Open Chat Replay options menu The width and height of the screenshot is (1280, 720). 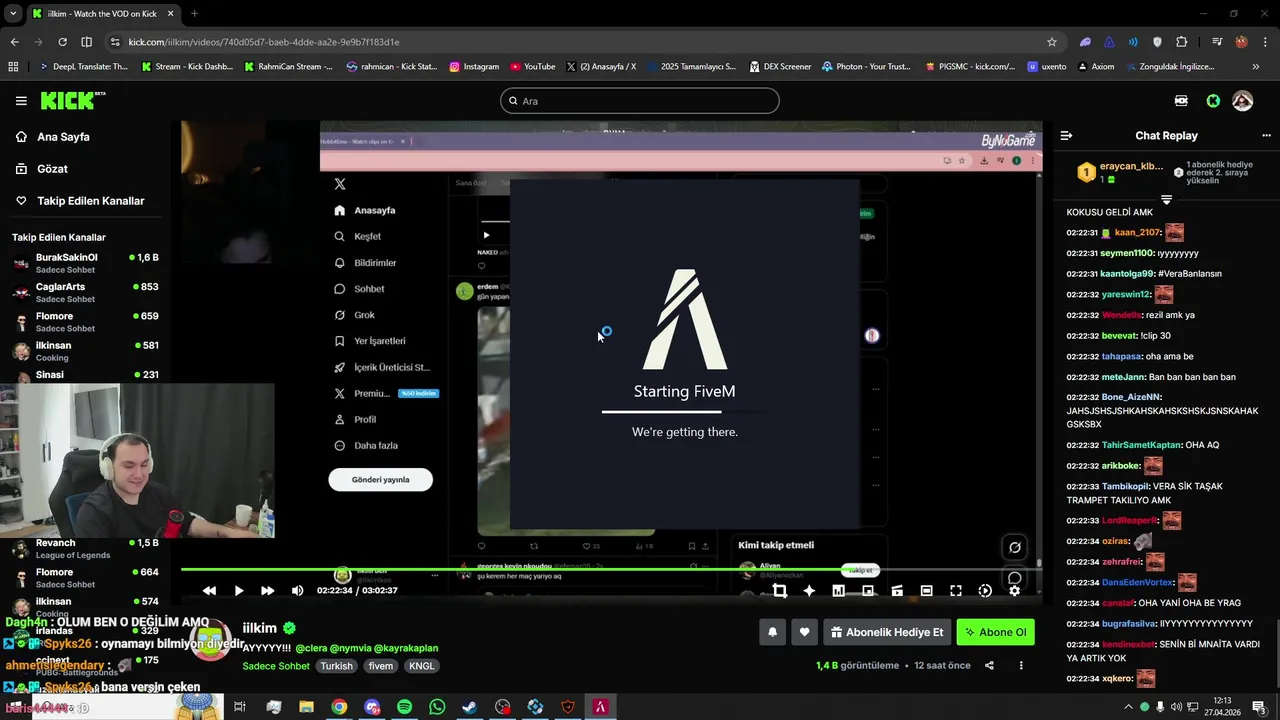[1266, 136]
